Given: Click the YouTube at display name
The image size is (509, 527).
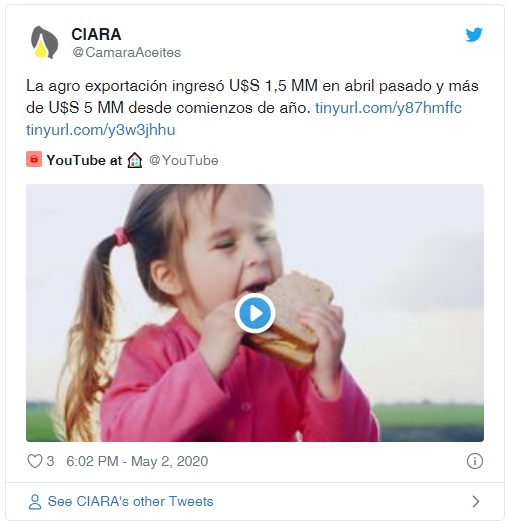Looking at the screenshot, I should (x=84, y=160).
